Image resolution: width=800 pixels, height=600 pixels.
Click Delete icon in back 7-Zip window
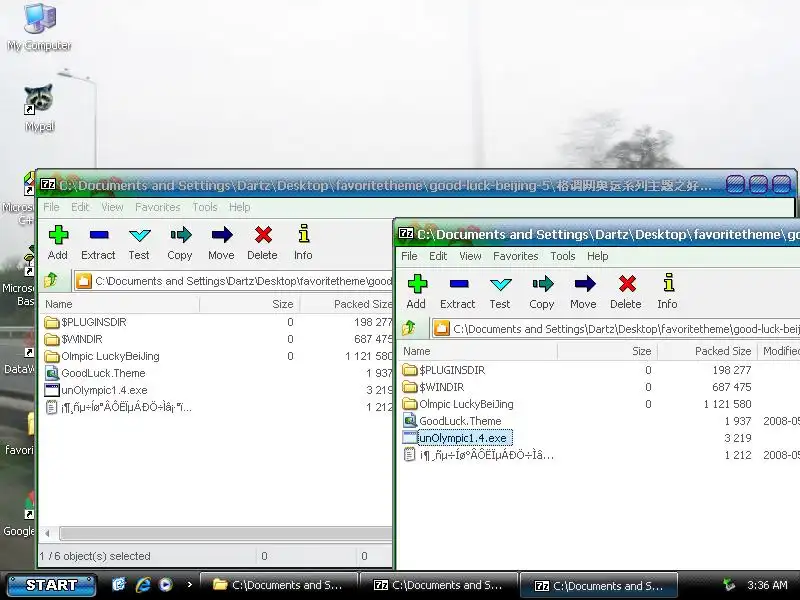coord(263,235)
